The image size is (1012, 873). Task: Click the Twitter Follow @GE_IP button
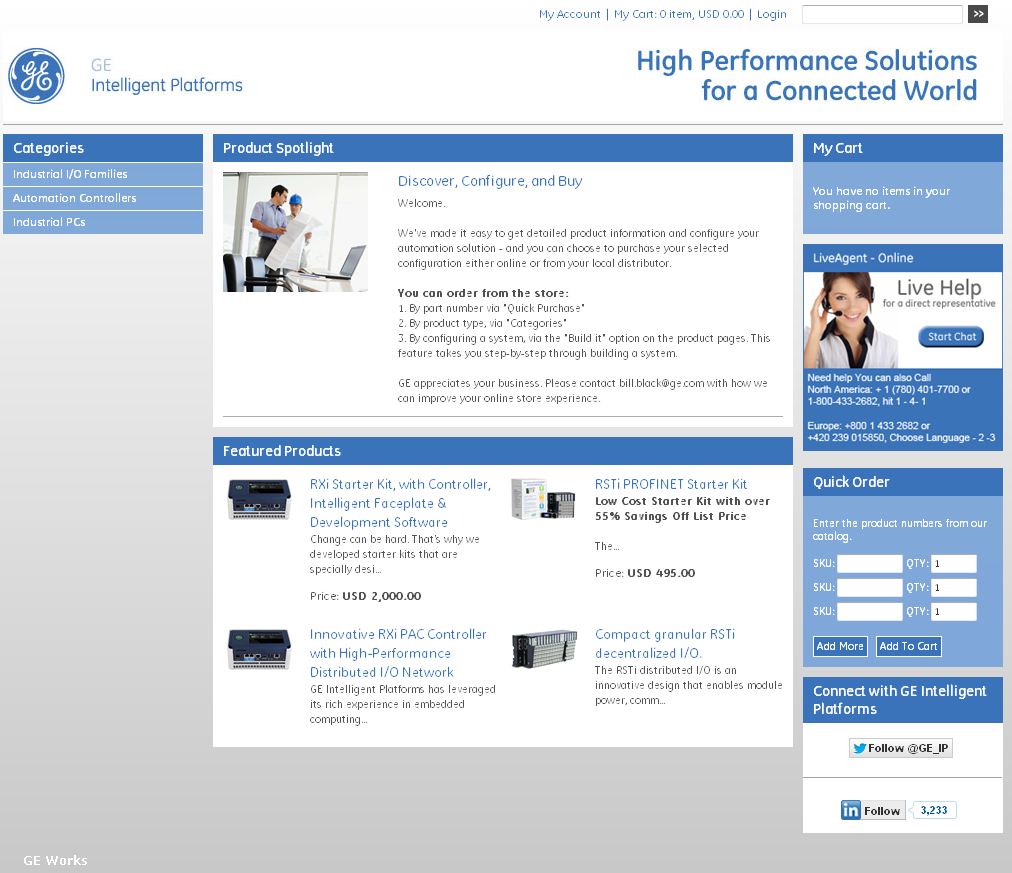tap(900, 748)
